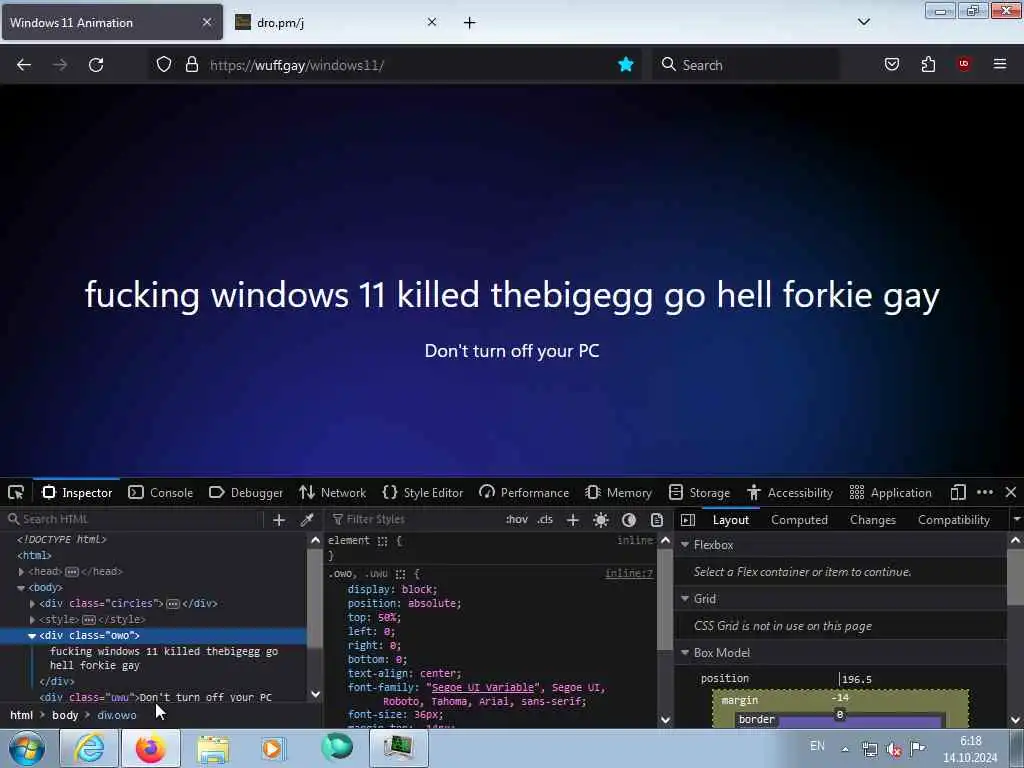Close the dro.pm/j tab
The width and height of the screenshot is (1024, 768).
point(432,22)
